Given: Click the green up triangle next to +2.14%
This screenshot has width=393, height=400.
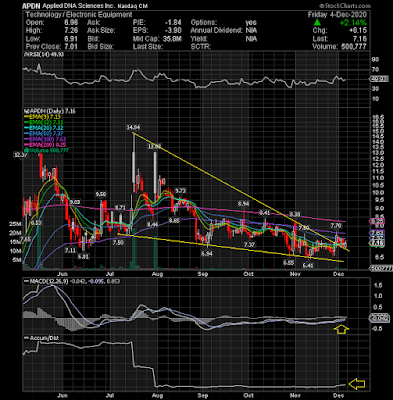Looking at the screenshot, I should pyautogui.click(x=318, y=23).
